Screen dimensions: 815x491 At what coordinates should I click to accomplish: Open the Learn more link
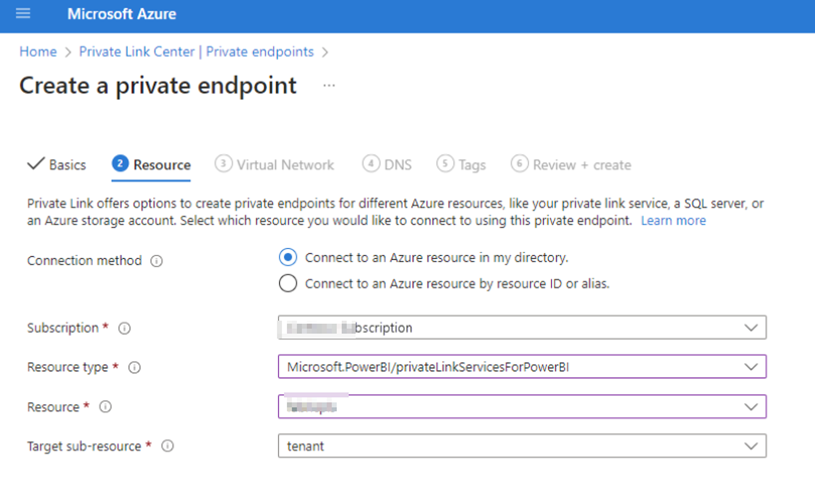click(673, 221)
